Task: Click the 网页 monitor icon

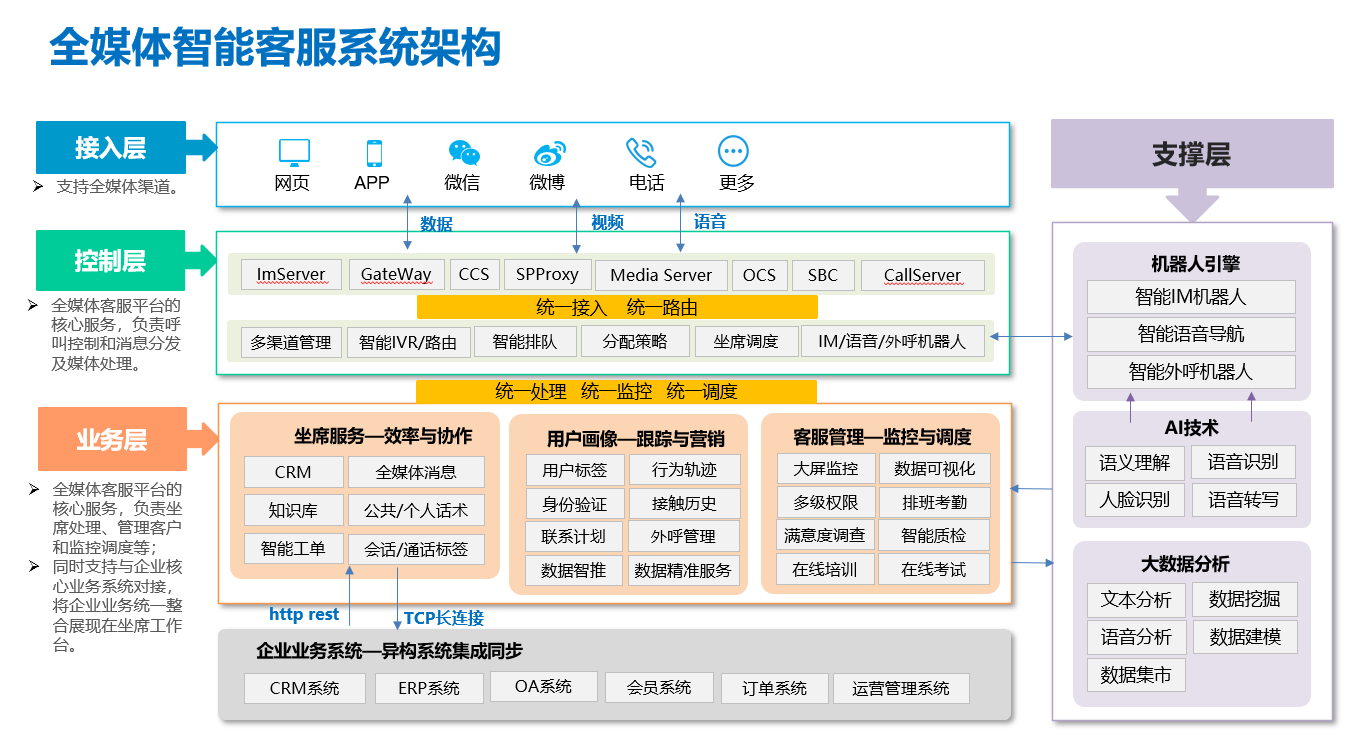Action: point(294,152)
